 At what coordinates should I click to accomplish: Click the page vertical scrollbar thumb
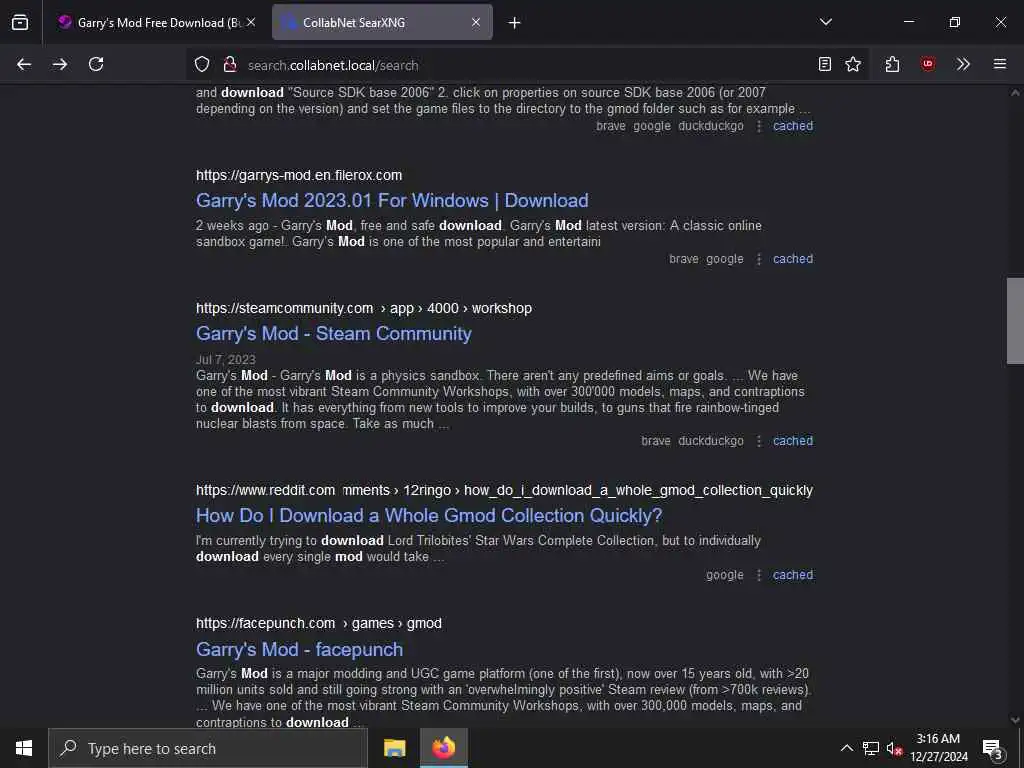point(1015,320)
